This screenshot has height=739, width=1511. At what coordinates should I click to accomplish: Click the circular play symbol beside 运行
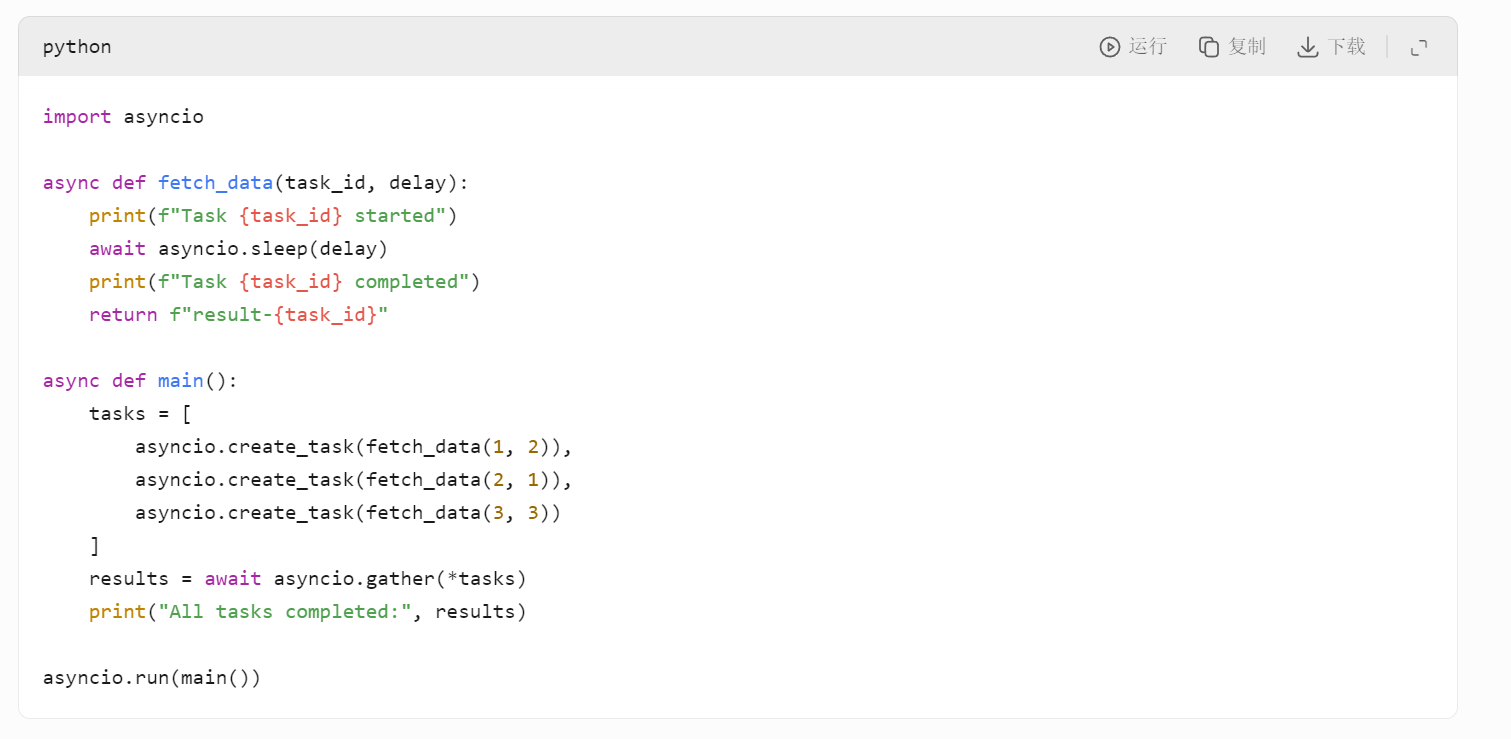click(x=1109, y=46)
